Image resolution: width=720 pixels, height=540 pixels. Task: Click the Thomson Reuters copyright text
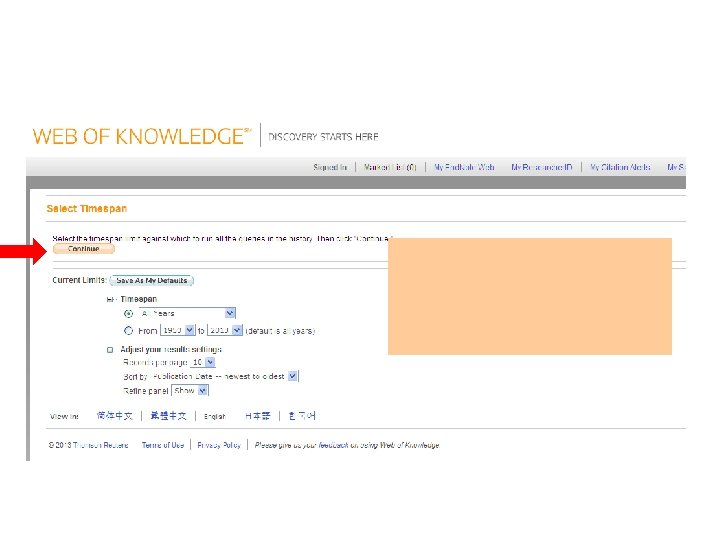[x=89, y=445]
